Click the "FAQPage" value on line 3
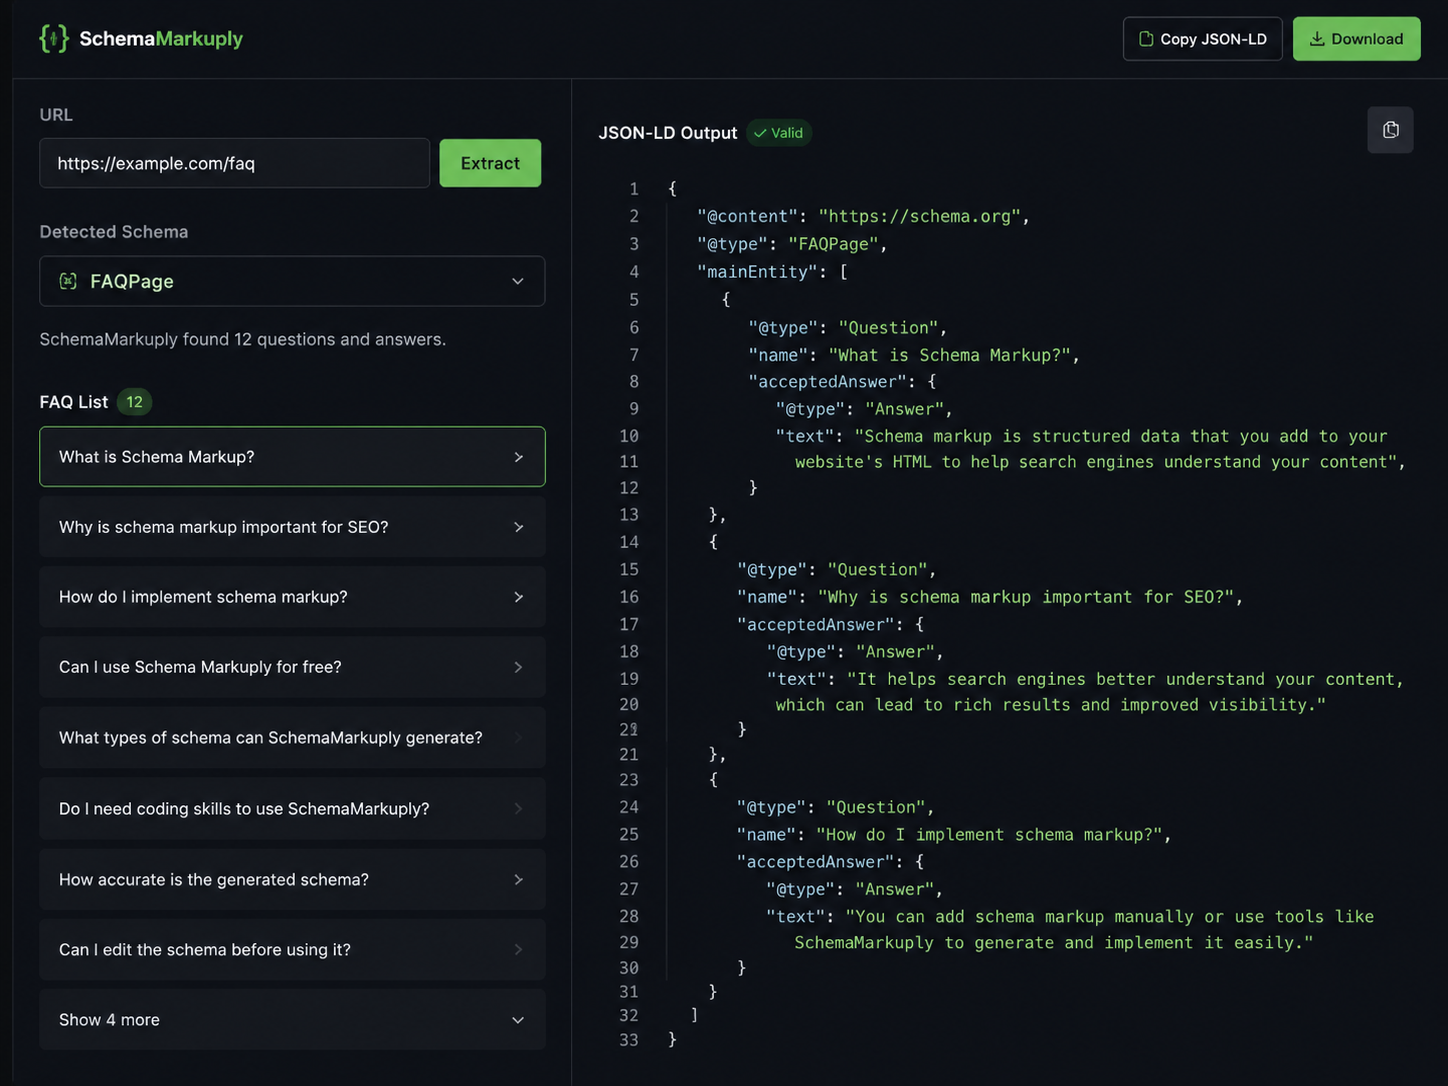Screen dimensions: 1448x1086 [833, 244]
